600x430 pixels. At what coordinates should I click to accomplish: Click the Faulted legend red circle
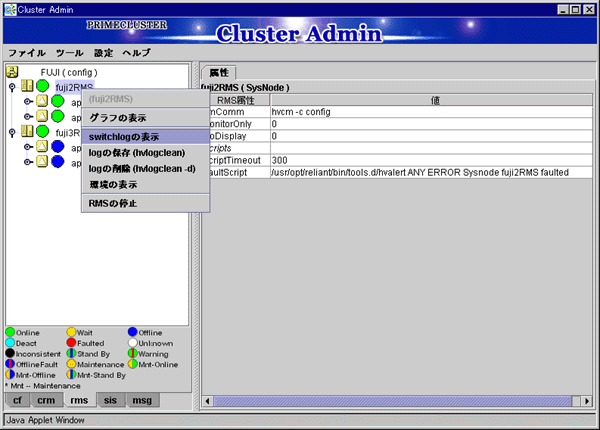(71, 342)
